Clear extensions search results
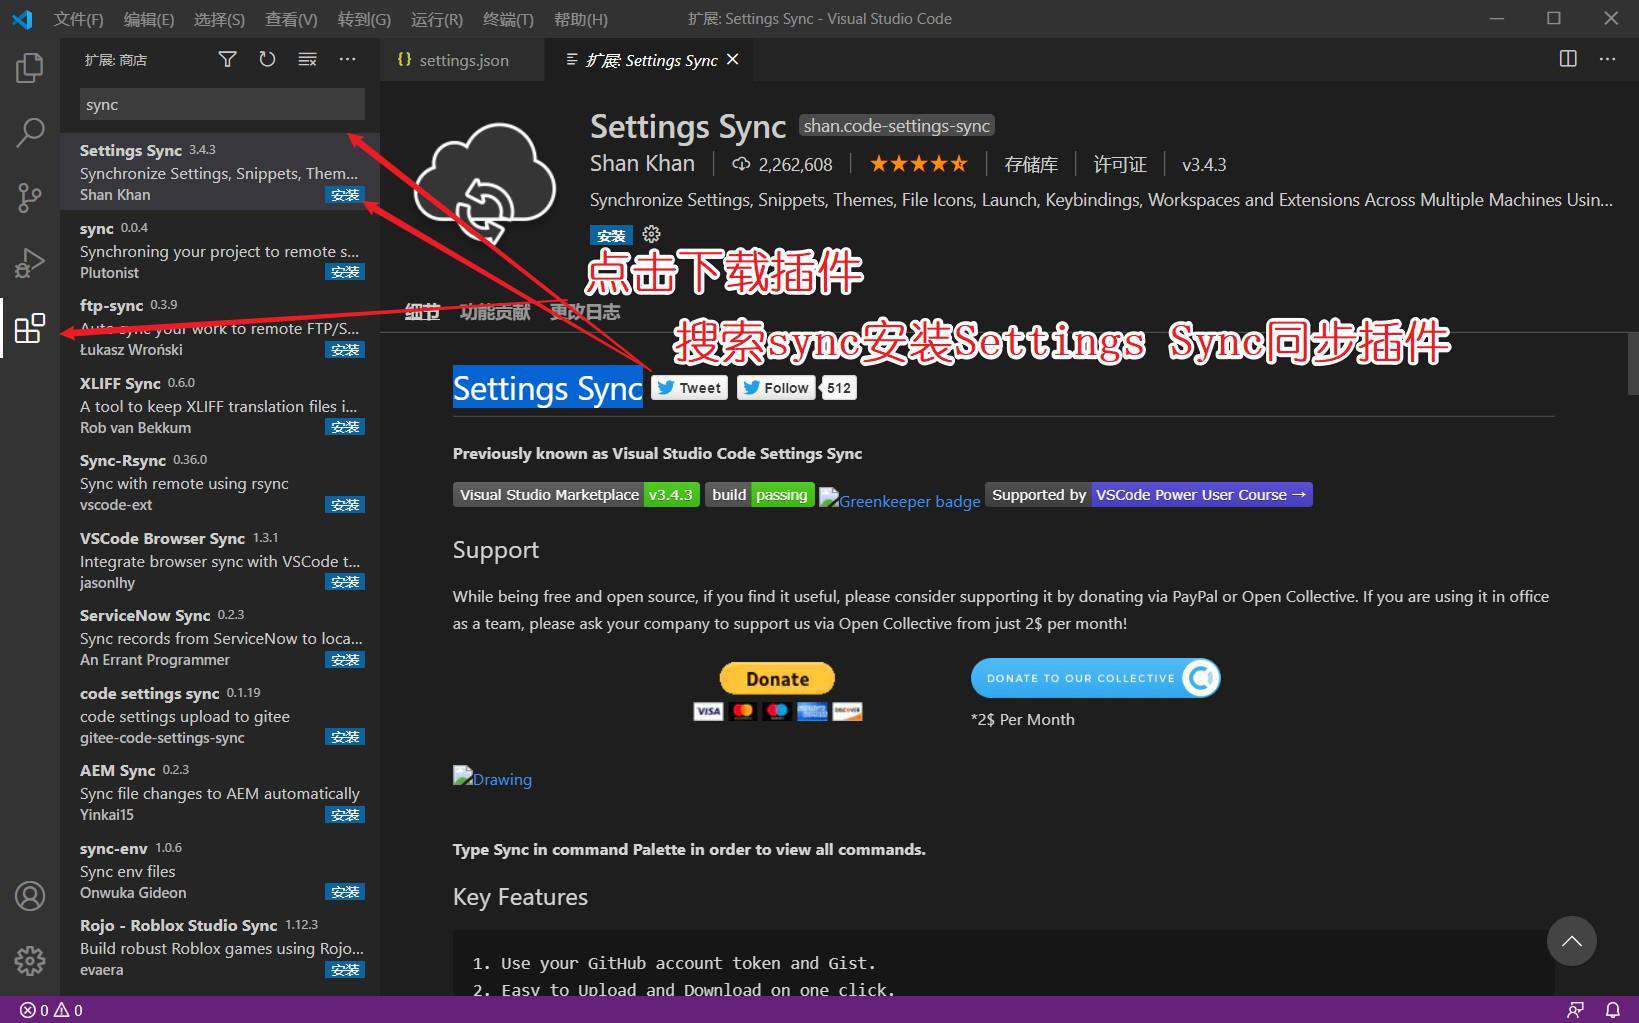The image size is (1639, 1023). pyautogui.click(x=307, y=60)
